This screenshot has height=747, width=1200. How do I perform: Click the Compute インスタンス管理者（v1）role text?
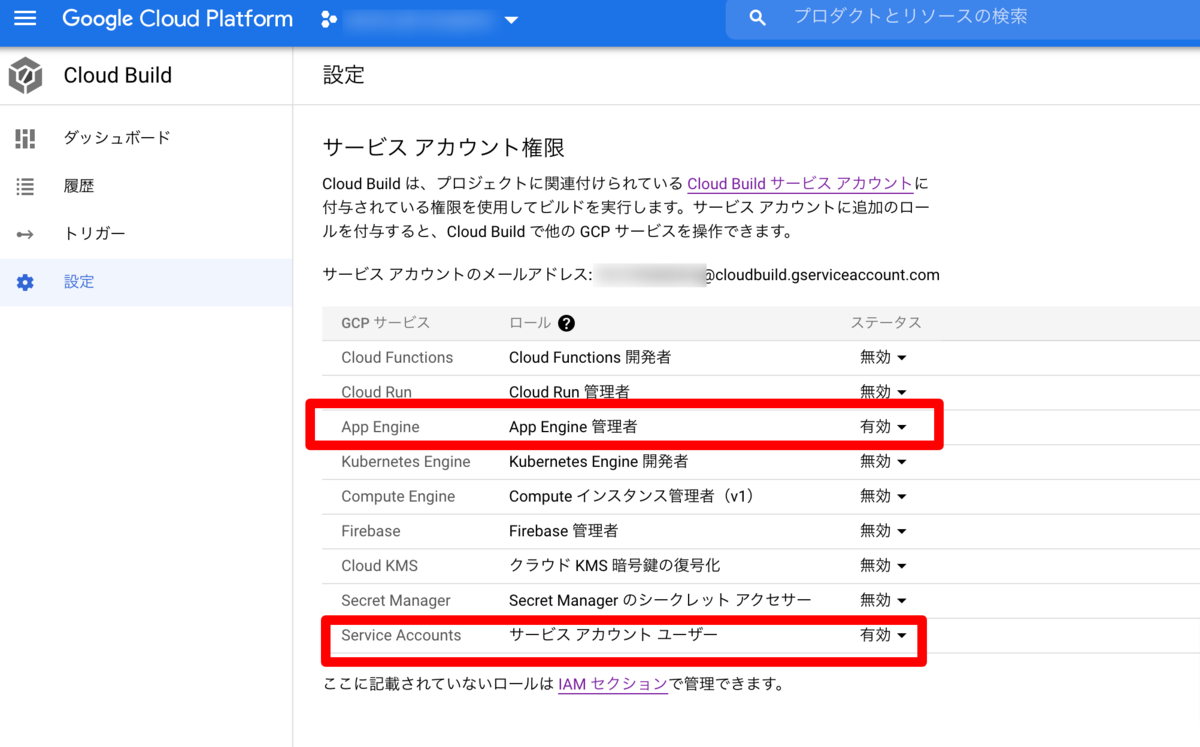click(x=634, y=496)
